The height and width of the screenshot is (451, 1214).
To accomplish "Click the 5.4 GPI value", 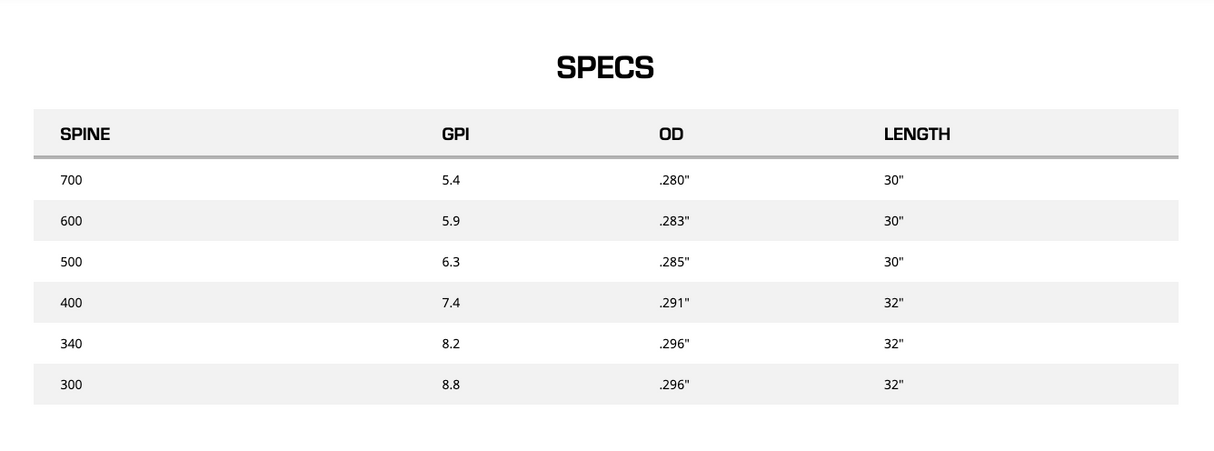I will [x=451, y=180].
